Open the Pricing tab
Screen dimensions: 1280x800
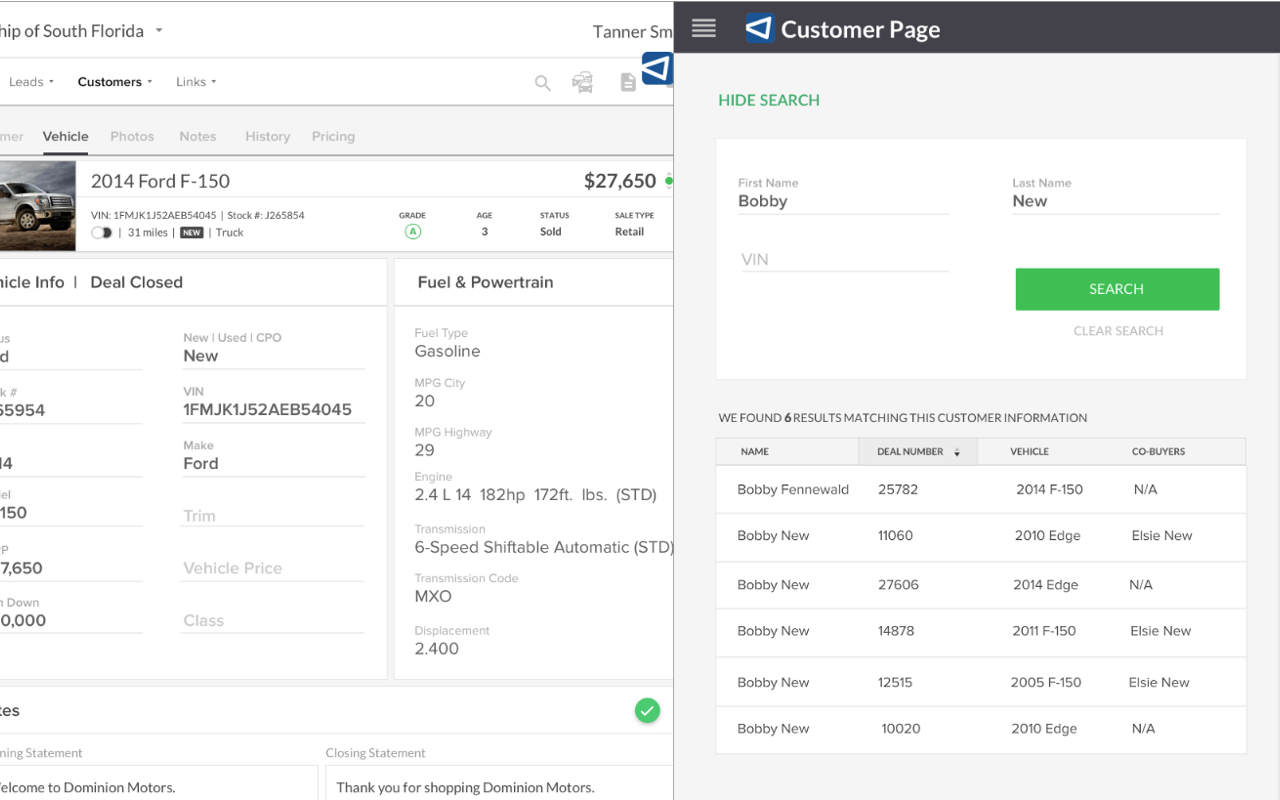click(333, 136)
